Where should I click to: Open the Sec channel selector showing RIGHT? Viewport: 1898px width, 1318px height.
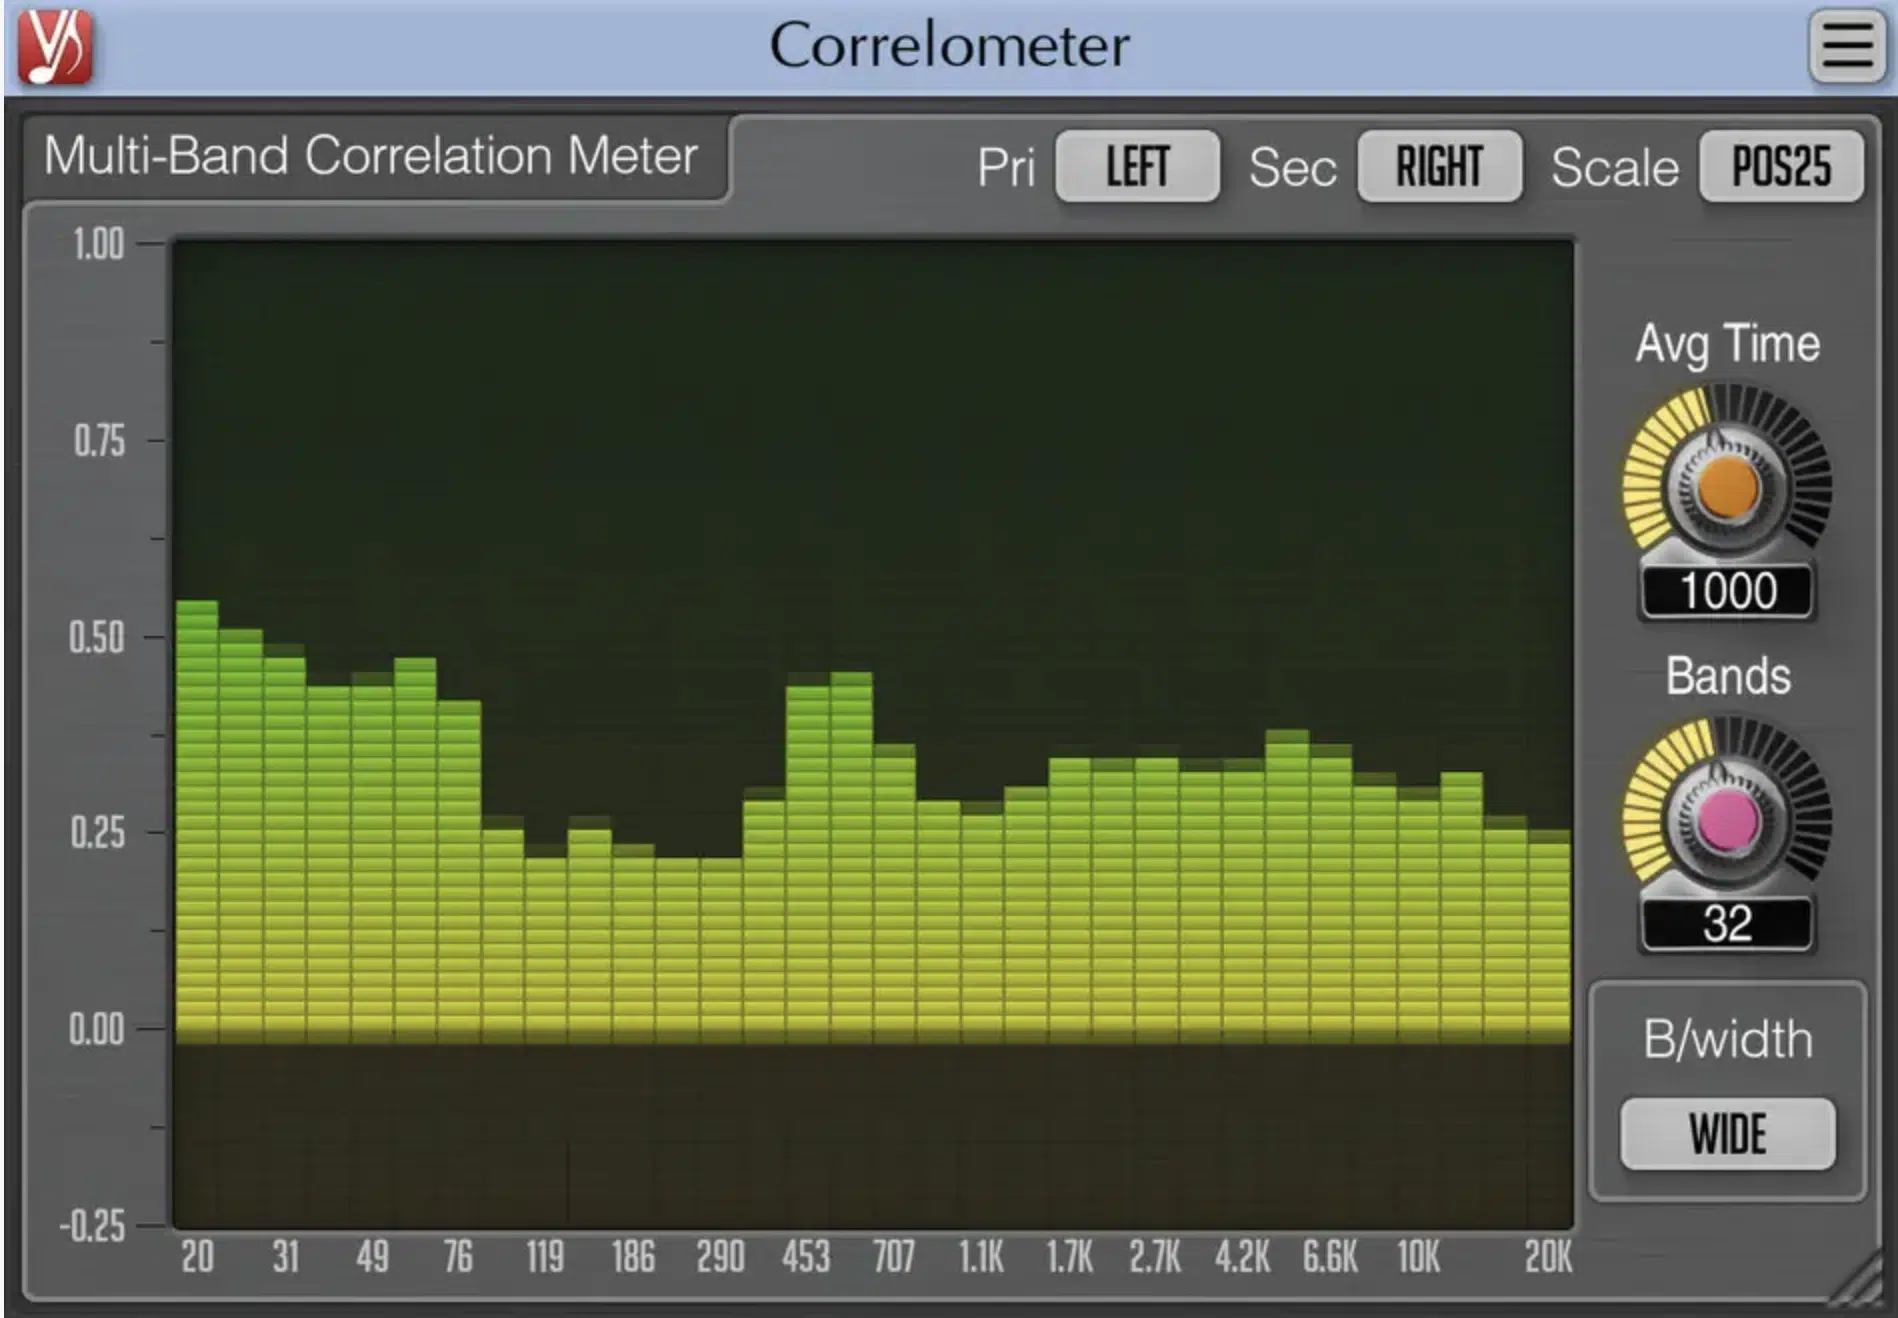pos(1439,166)
